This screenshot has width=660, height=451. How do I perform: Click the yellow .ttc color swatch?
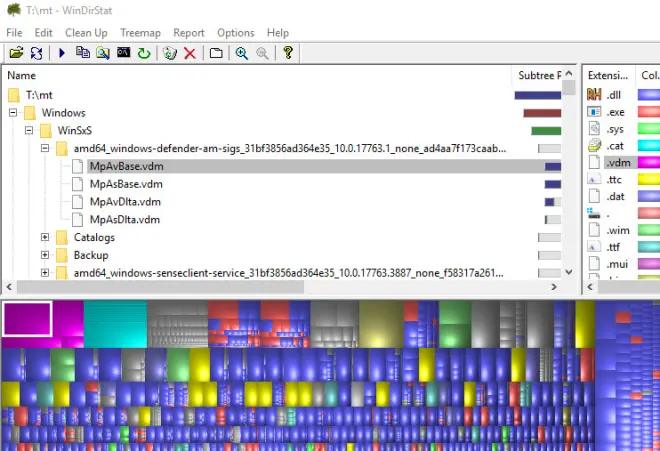coord(649,179)
